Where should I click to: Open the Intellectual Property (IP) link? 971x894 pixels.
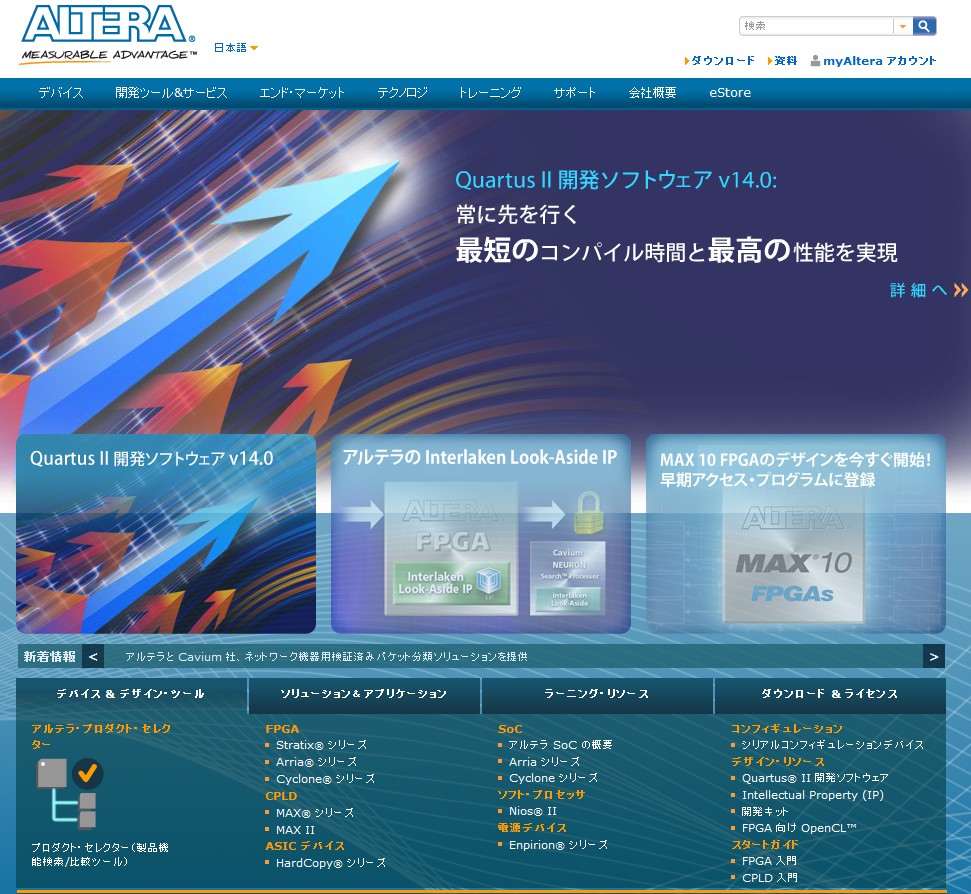tap(812, 794)
